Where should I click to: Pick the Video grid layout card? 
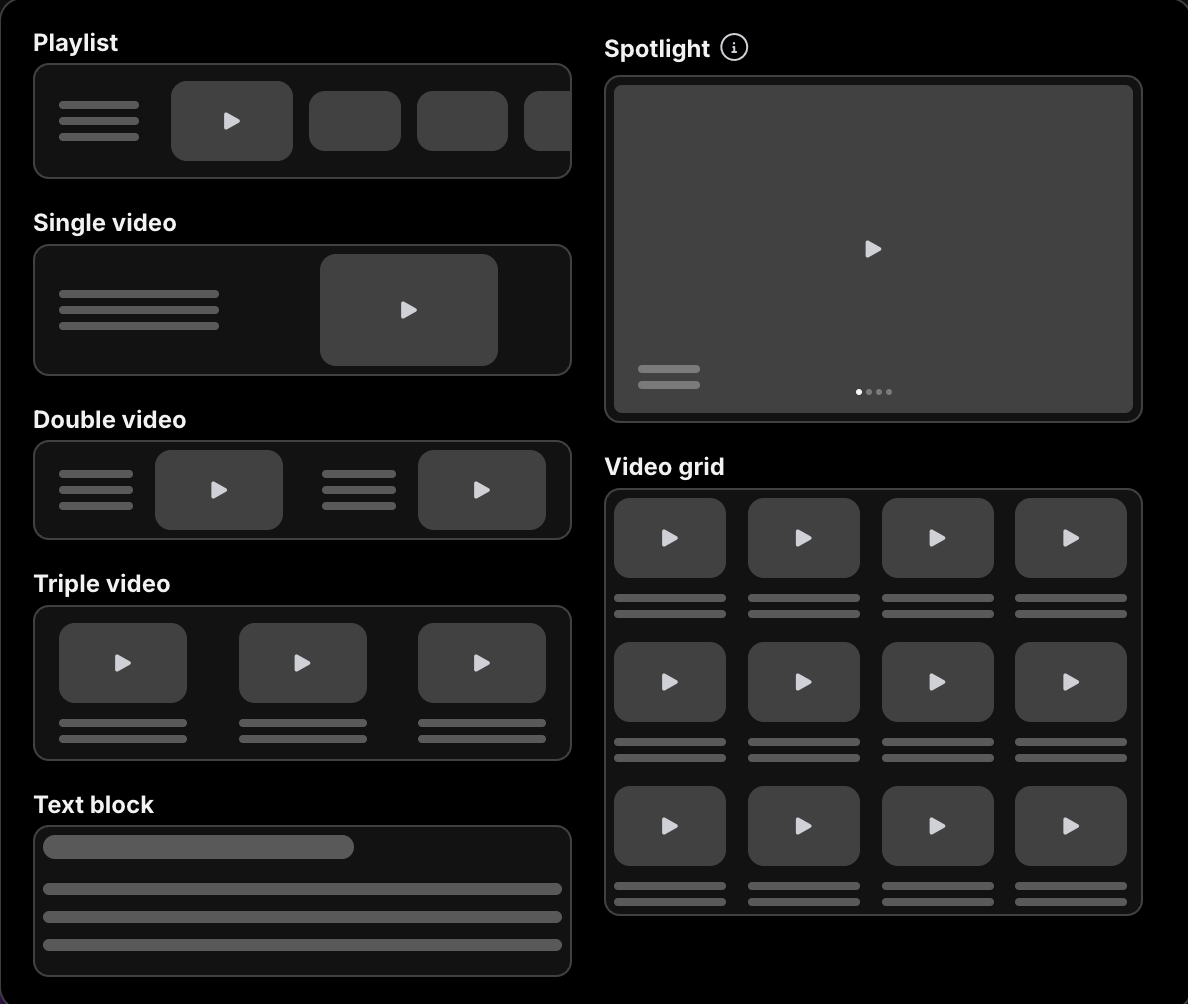point(873,702)
